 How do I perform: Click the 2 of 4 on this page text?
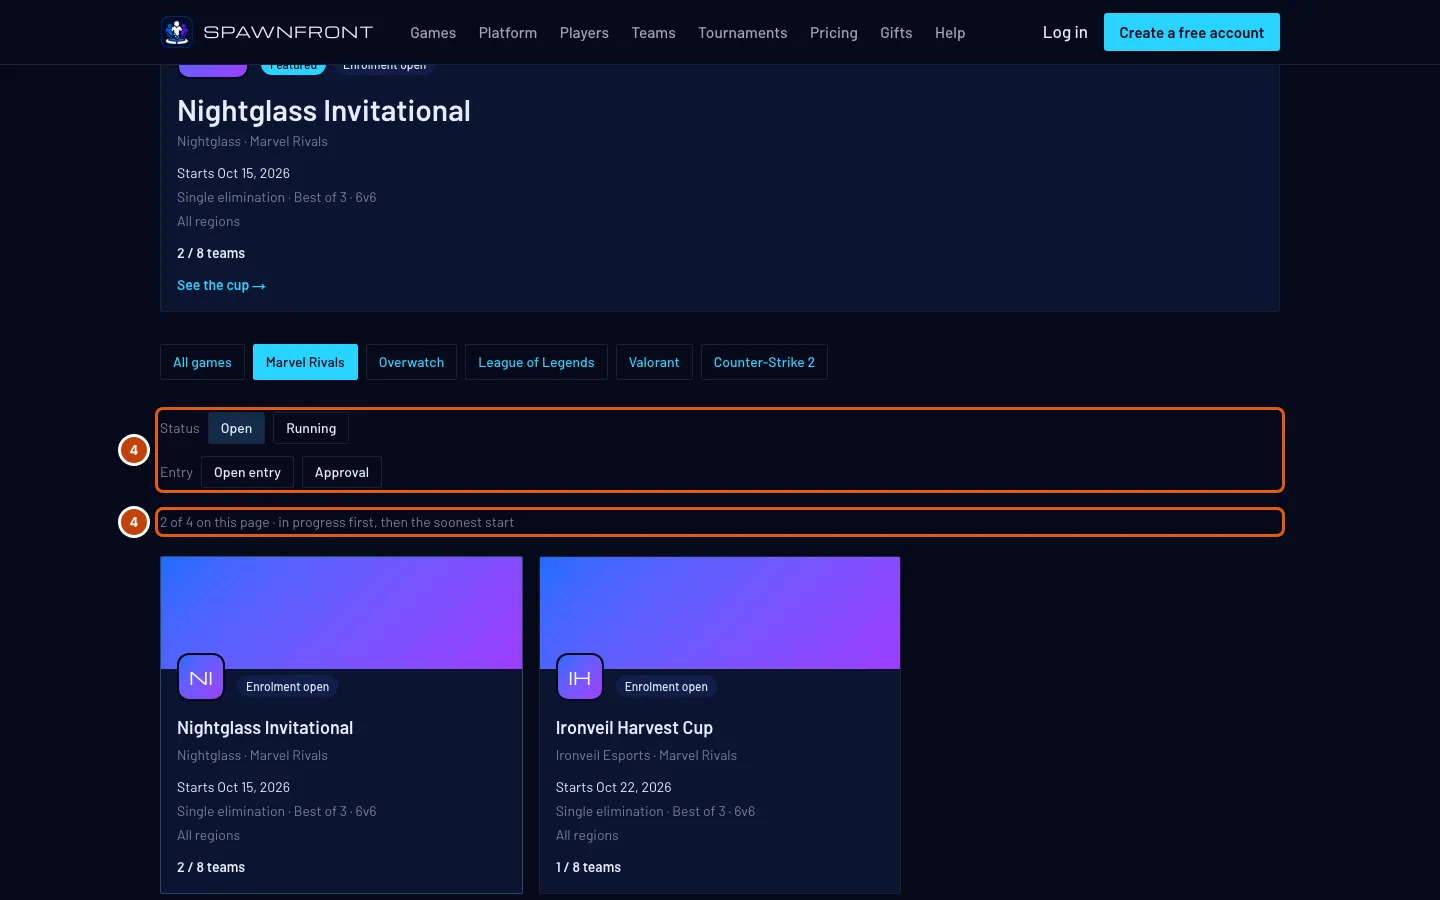pos(214,522)
